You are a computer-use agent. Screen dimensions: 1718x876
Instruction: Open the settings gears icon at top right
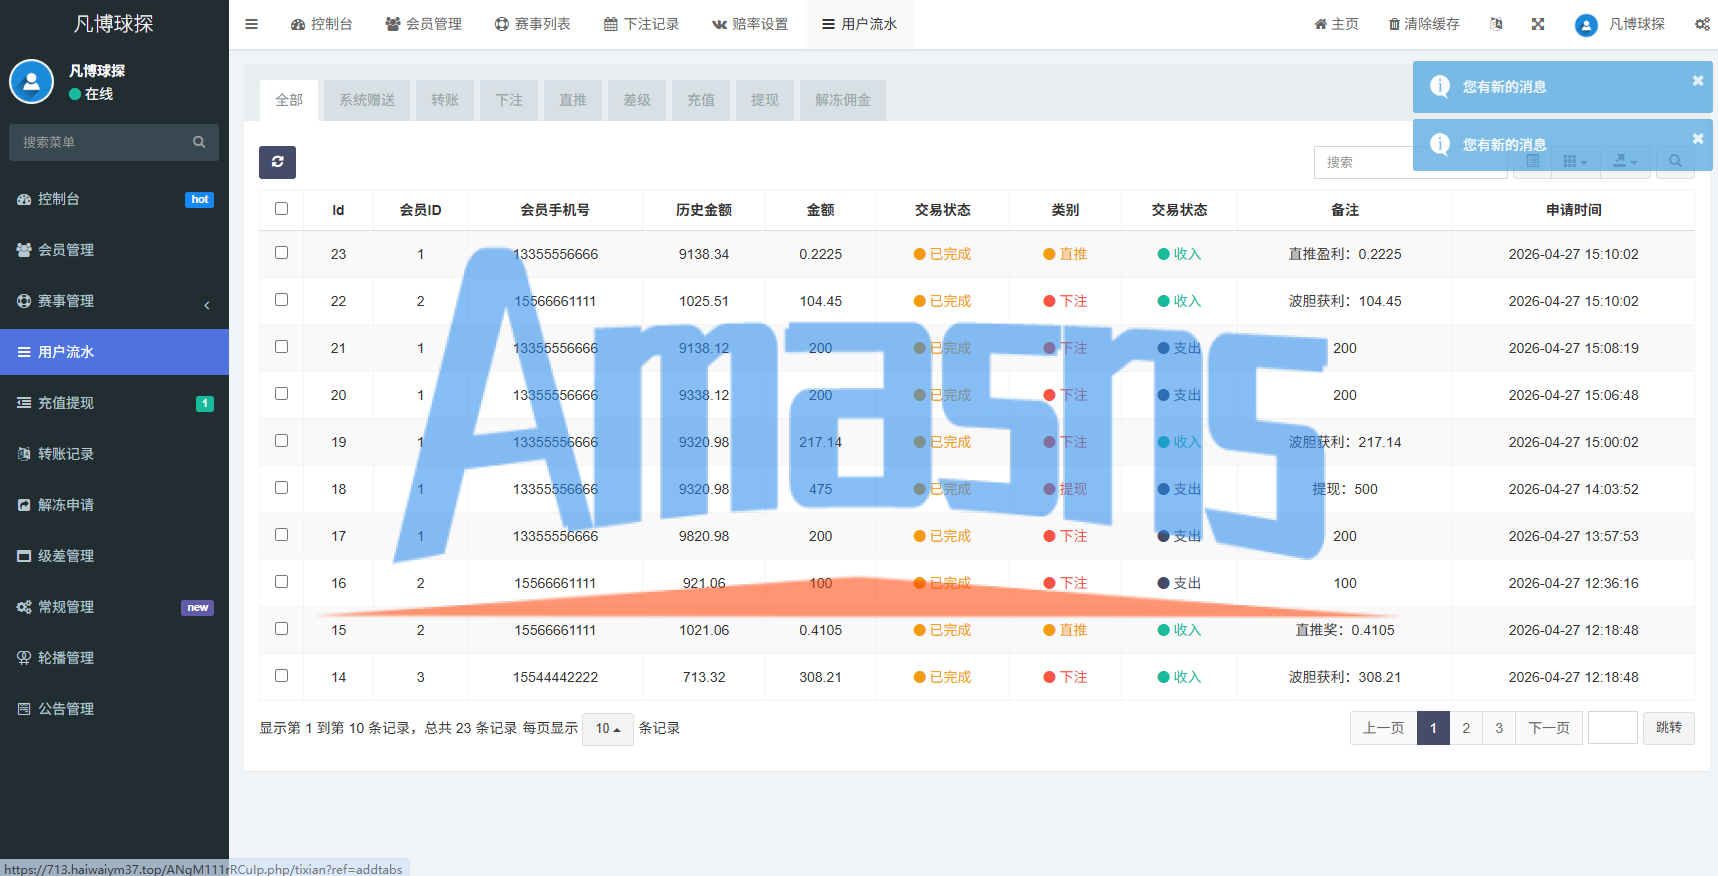(1702, 24)
